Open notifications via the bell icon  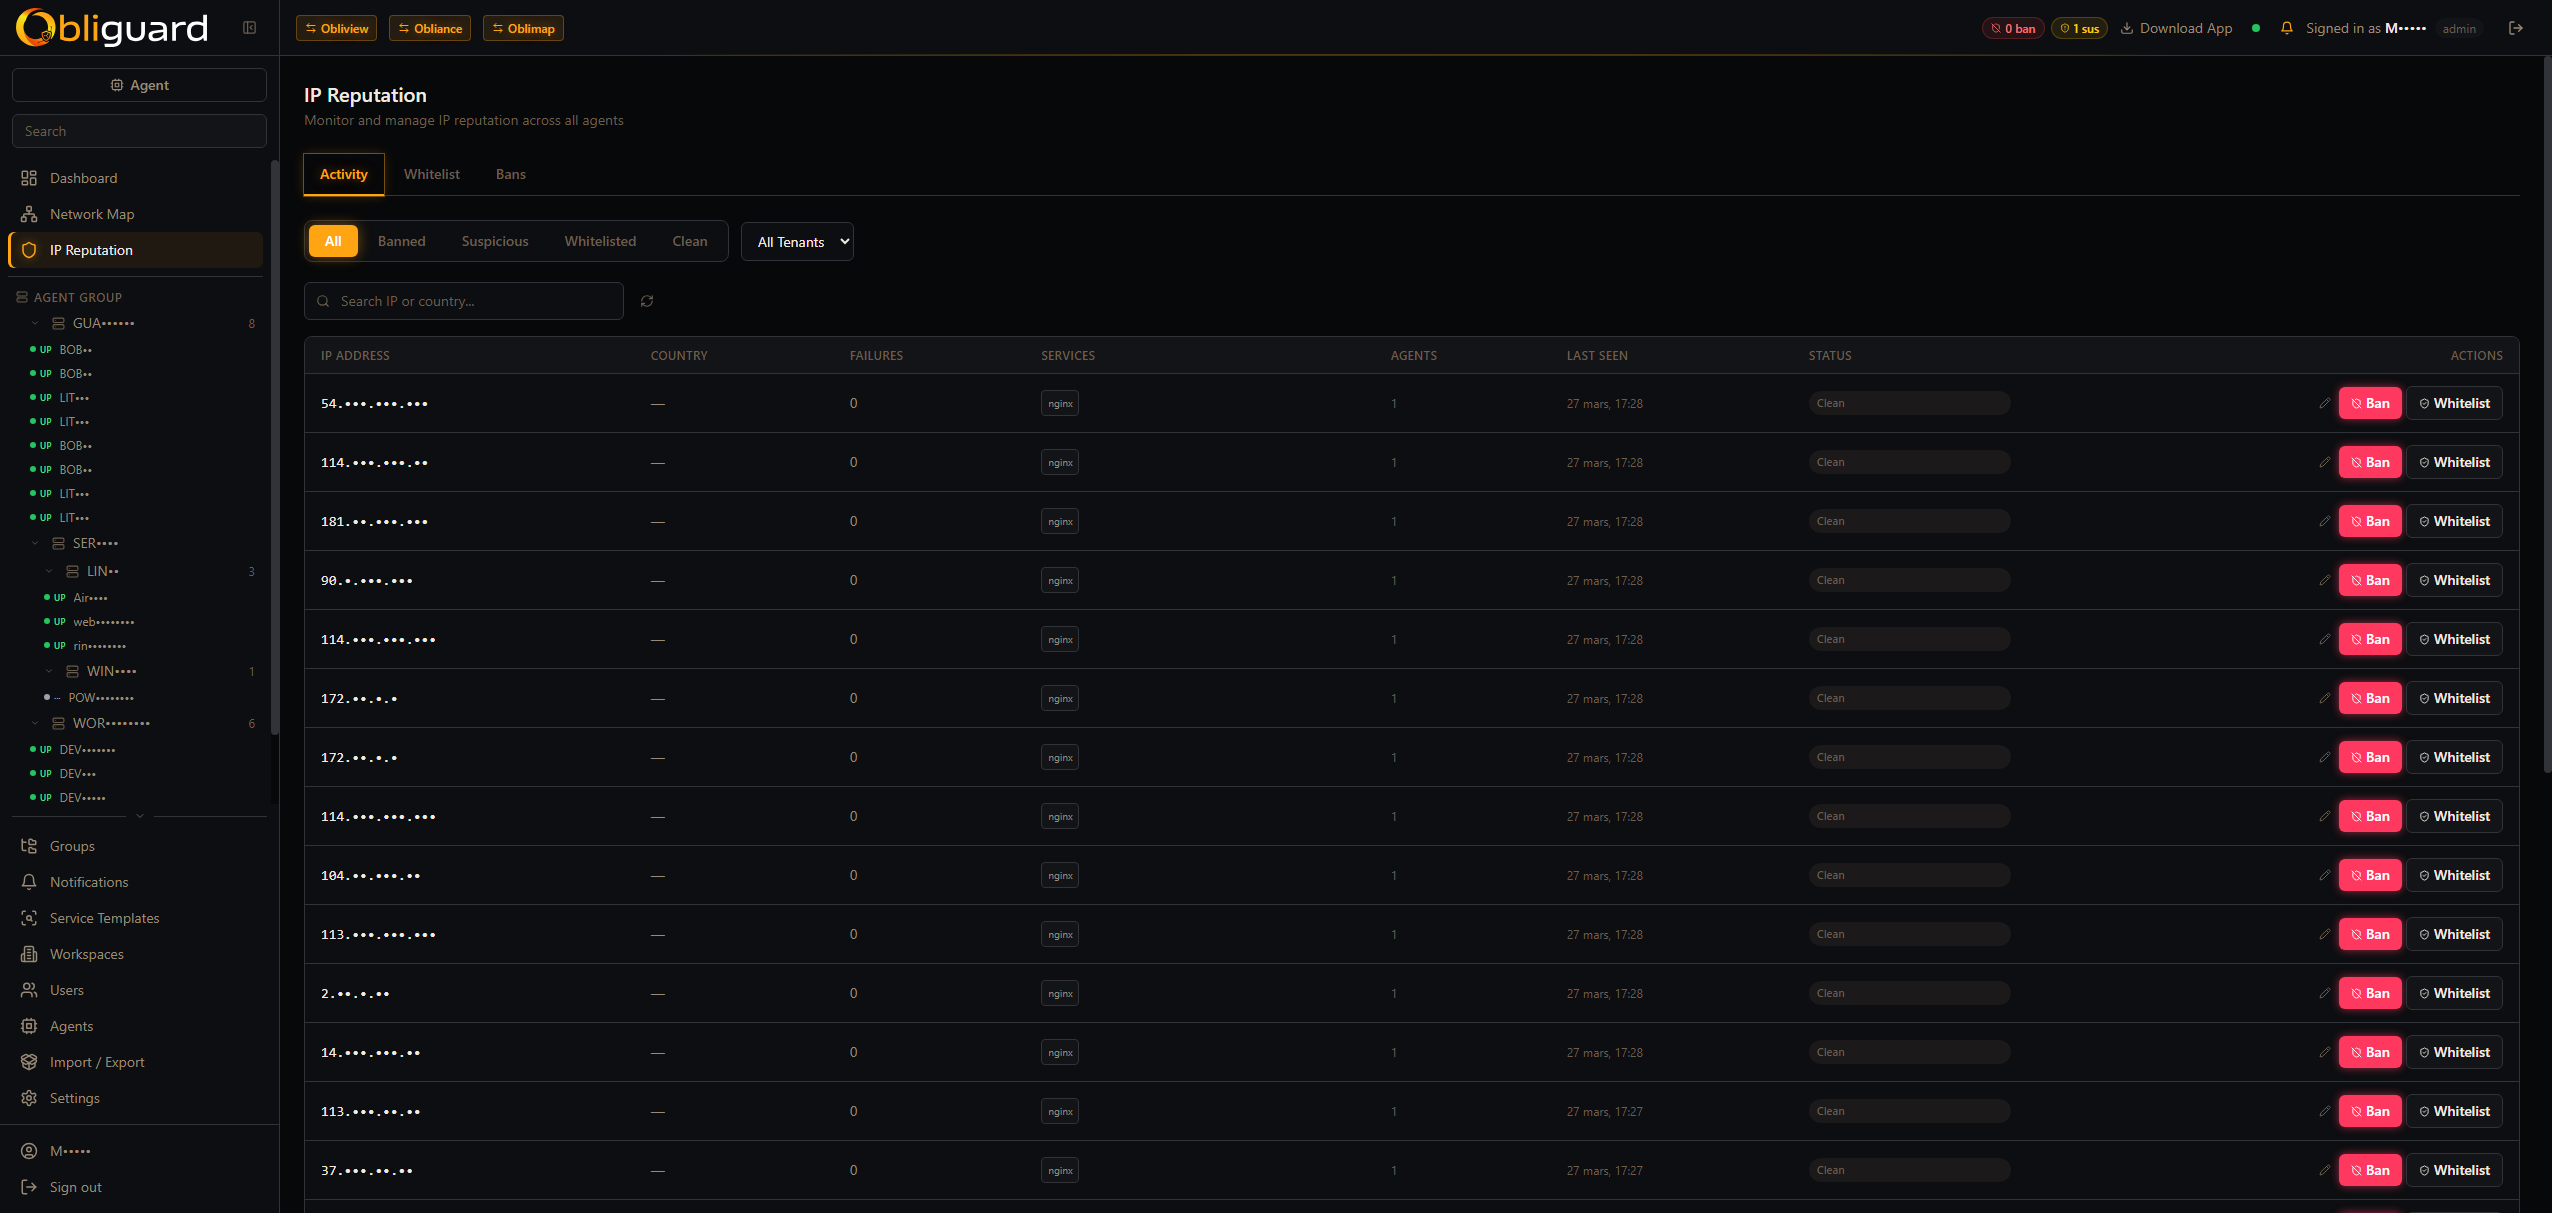point(2286,28)
